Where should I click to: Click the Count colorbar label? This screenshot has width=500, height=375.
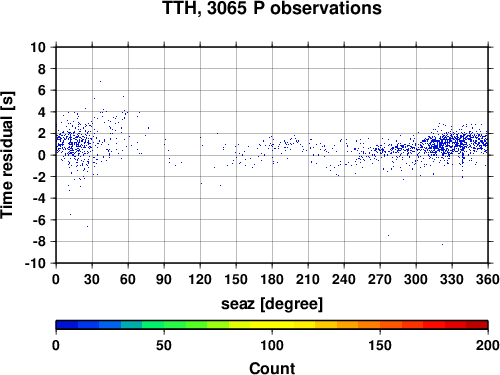(272, 368)
